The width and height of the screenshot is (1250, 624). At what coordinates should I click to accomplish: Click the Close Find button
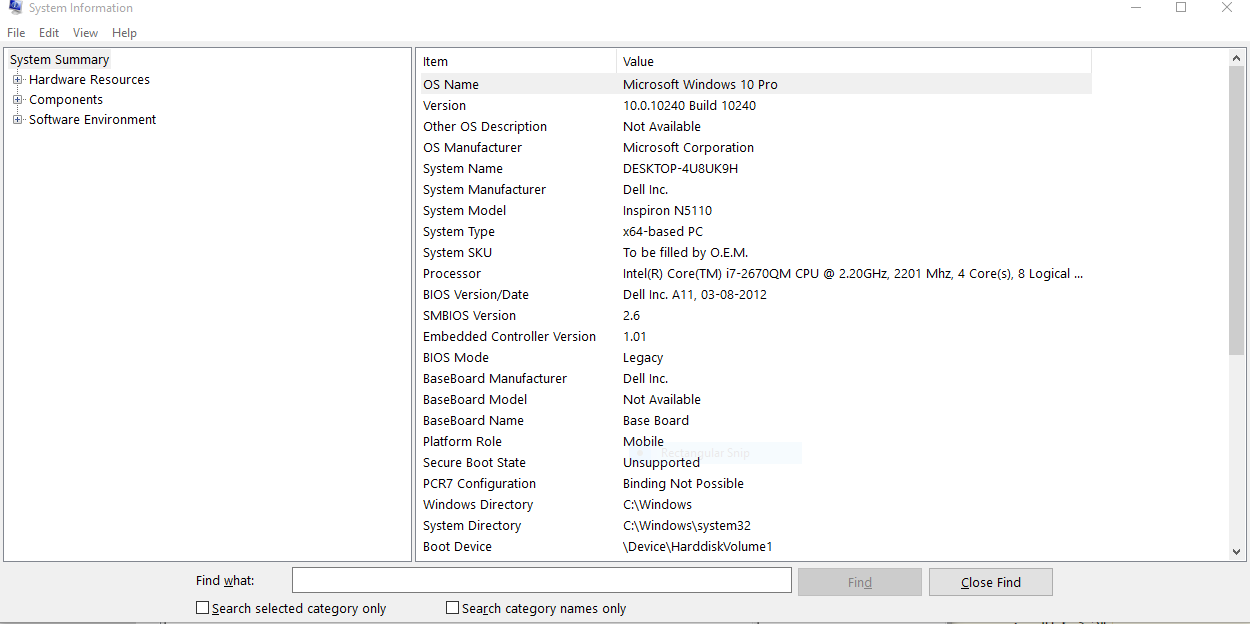pyautogui.click(x=991, y=582)
